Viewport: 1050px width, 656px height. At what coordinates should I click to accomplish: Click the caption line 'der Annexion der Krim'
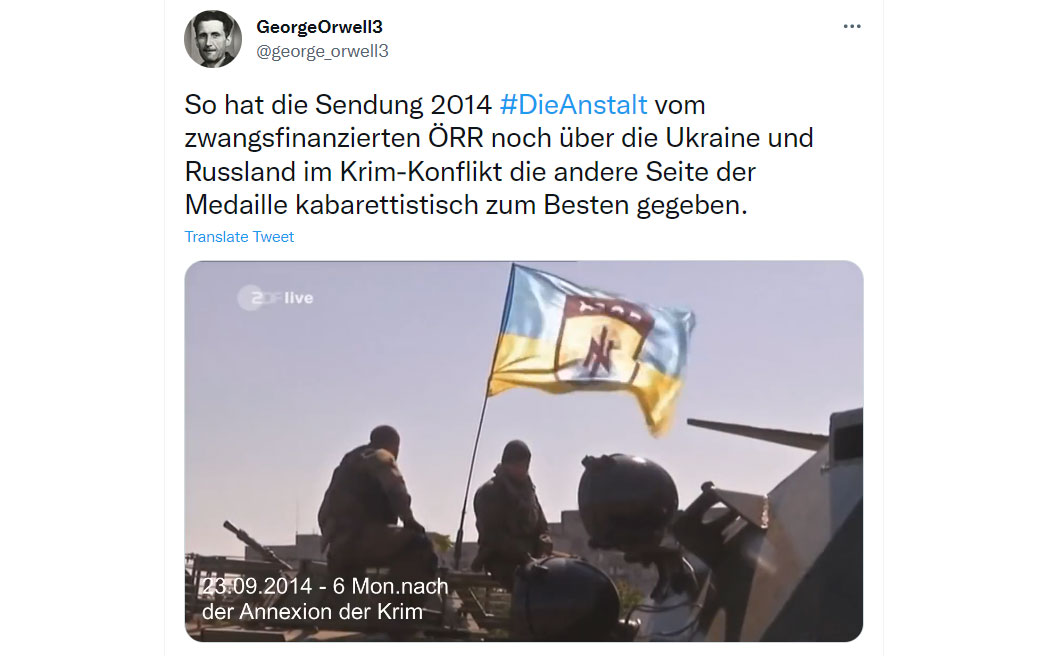[312, 612]
